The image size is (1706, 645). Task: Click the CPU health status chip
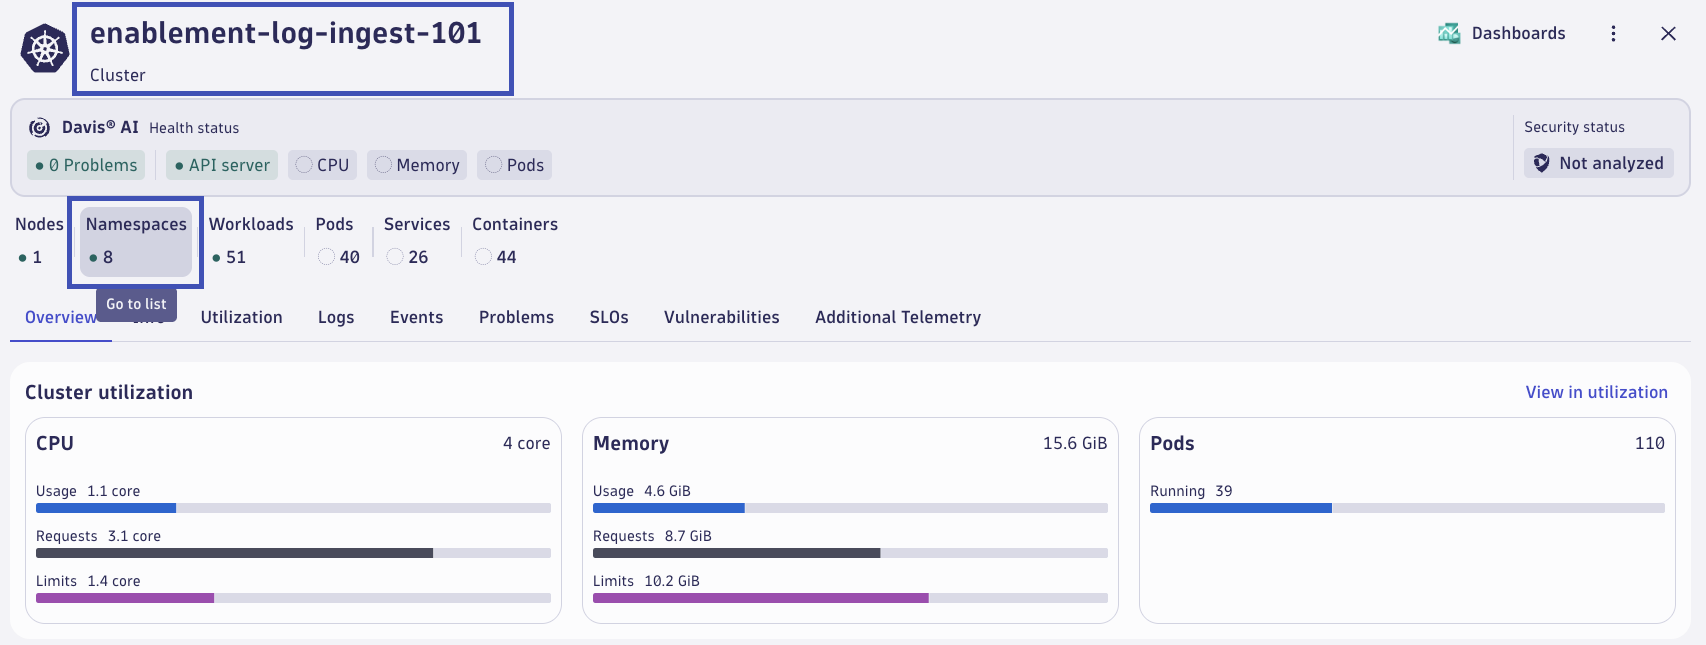tap(322, 165)
